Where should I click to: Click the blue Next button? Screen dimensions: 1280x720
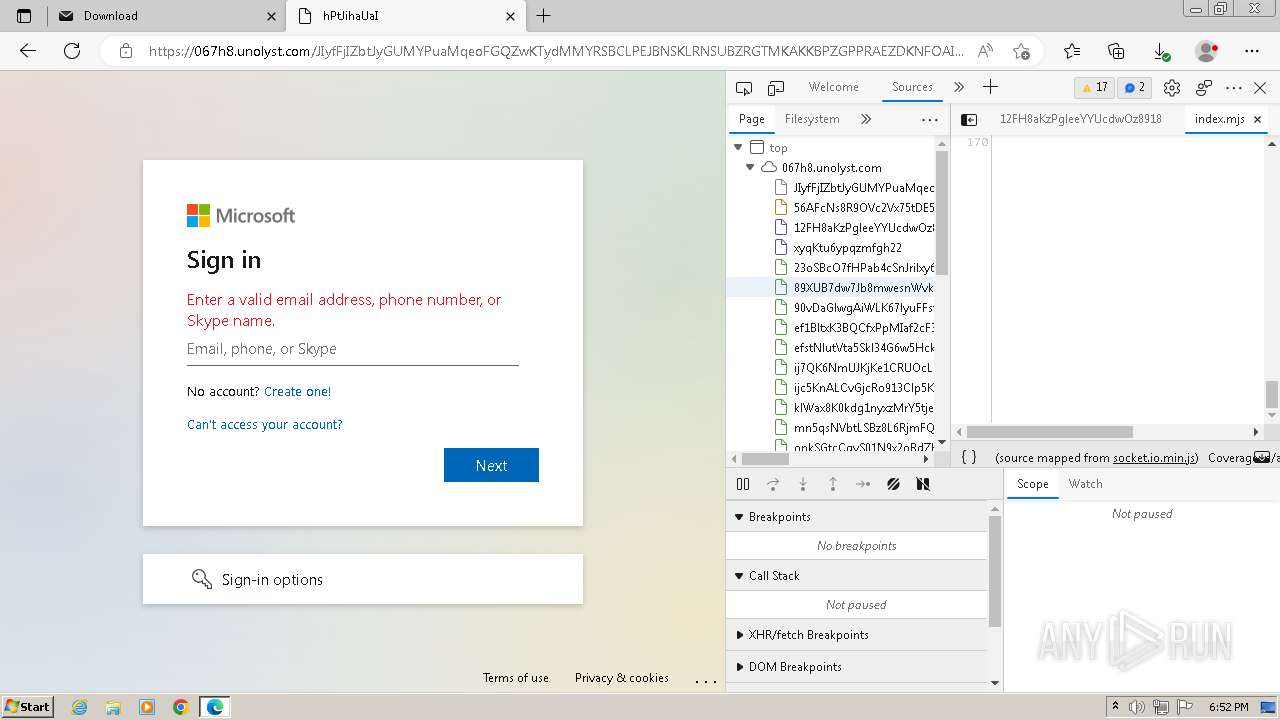491,465
